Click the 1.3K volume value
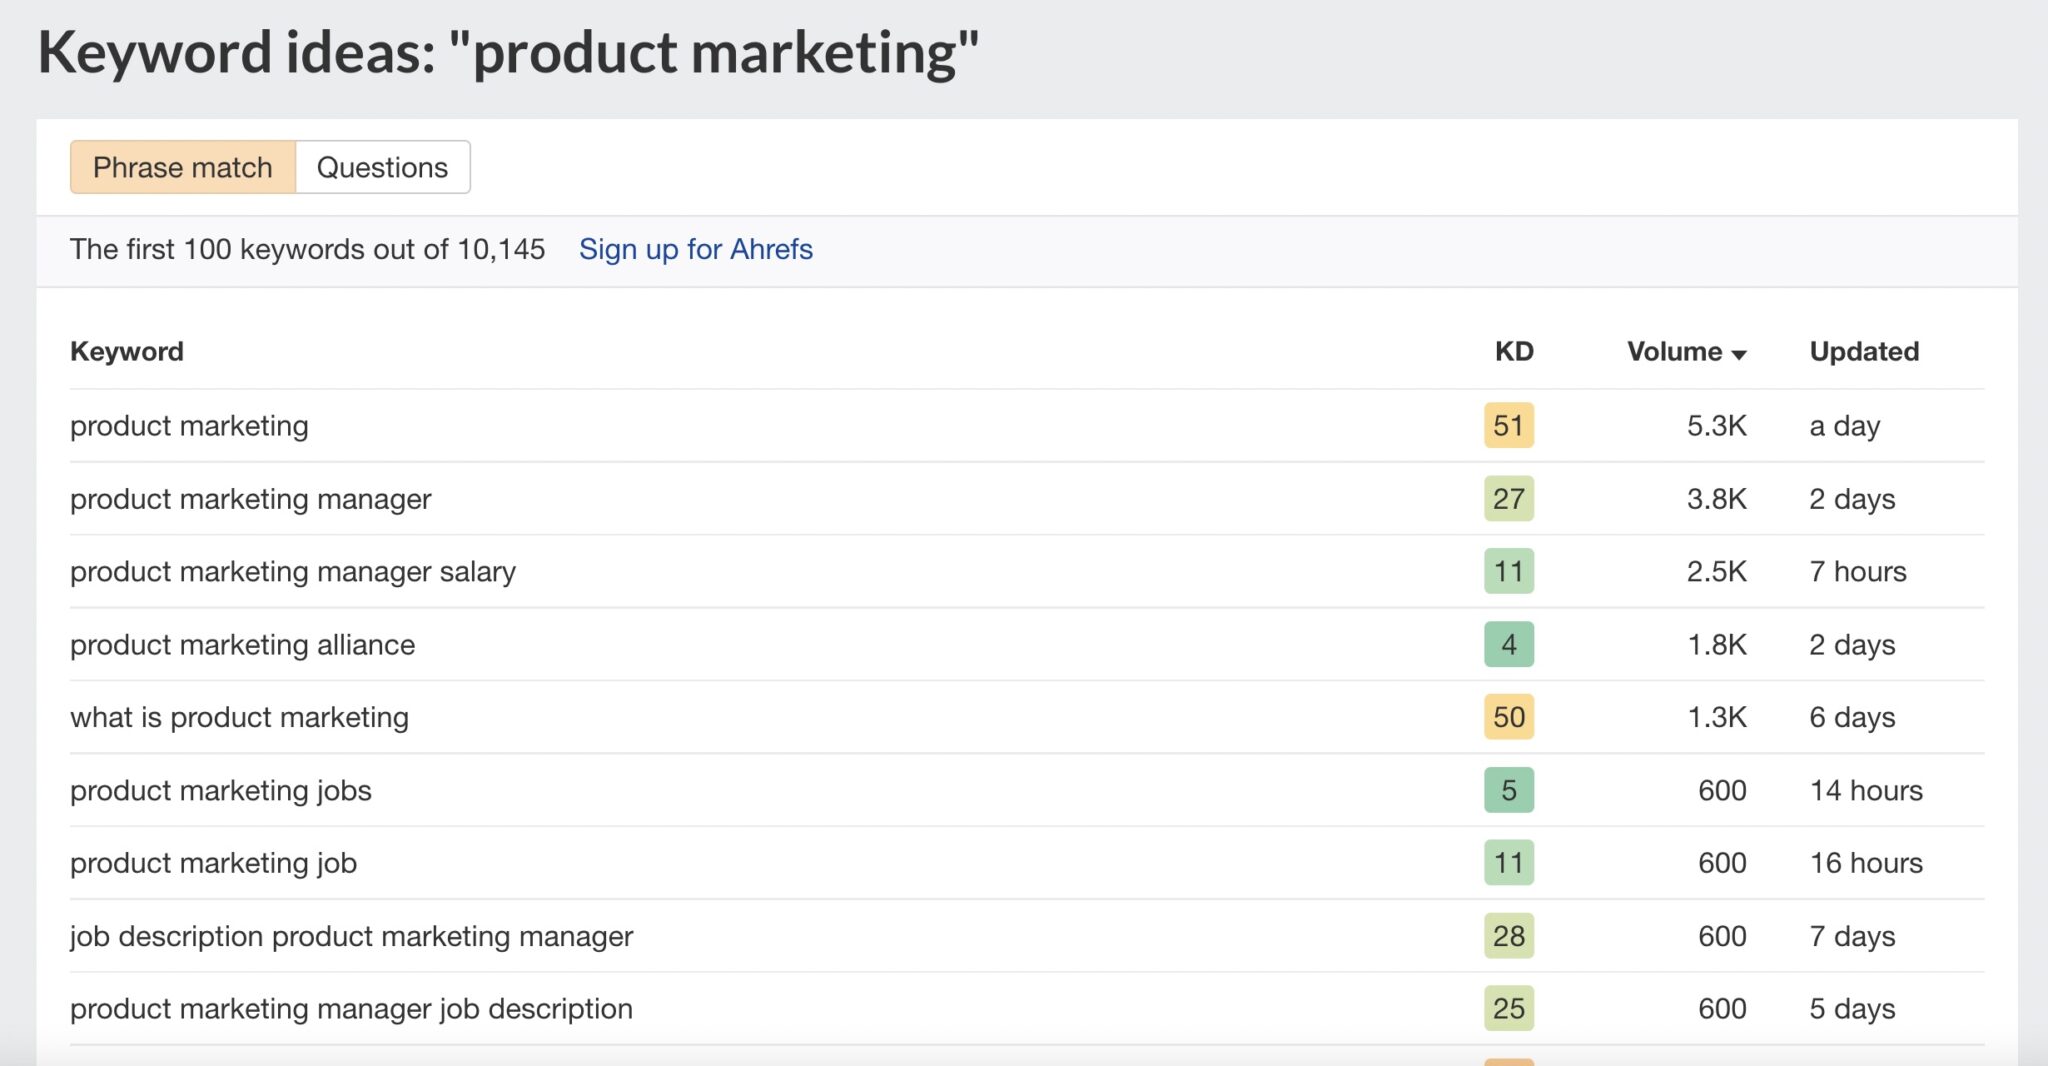Screen dimensions: 2048x1066 point(1717,718)
